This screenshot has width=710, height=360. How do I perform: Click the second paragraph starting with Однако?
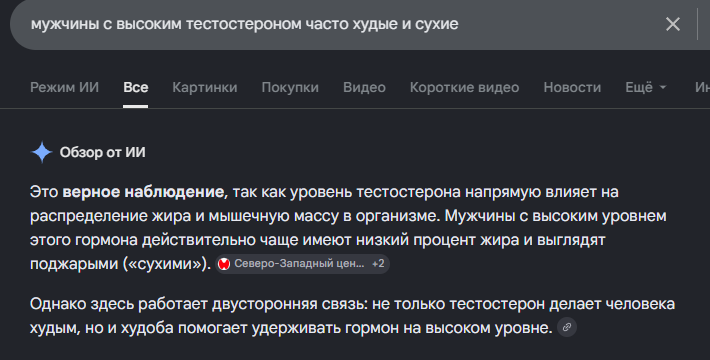[x=352, y=316]
